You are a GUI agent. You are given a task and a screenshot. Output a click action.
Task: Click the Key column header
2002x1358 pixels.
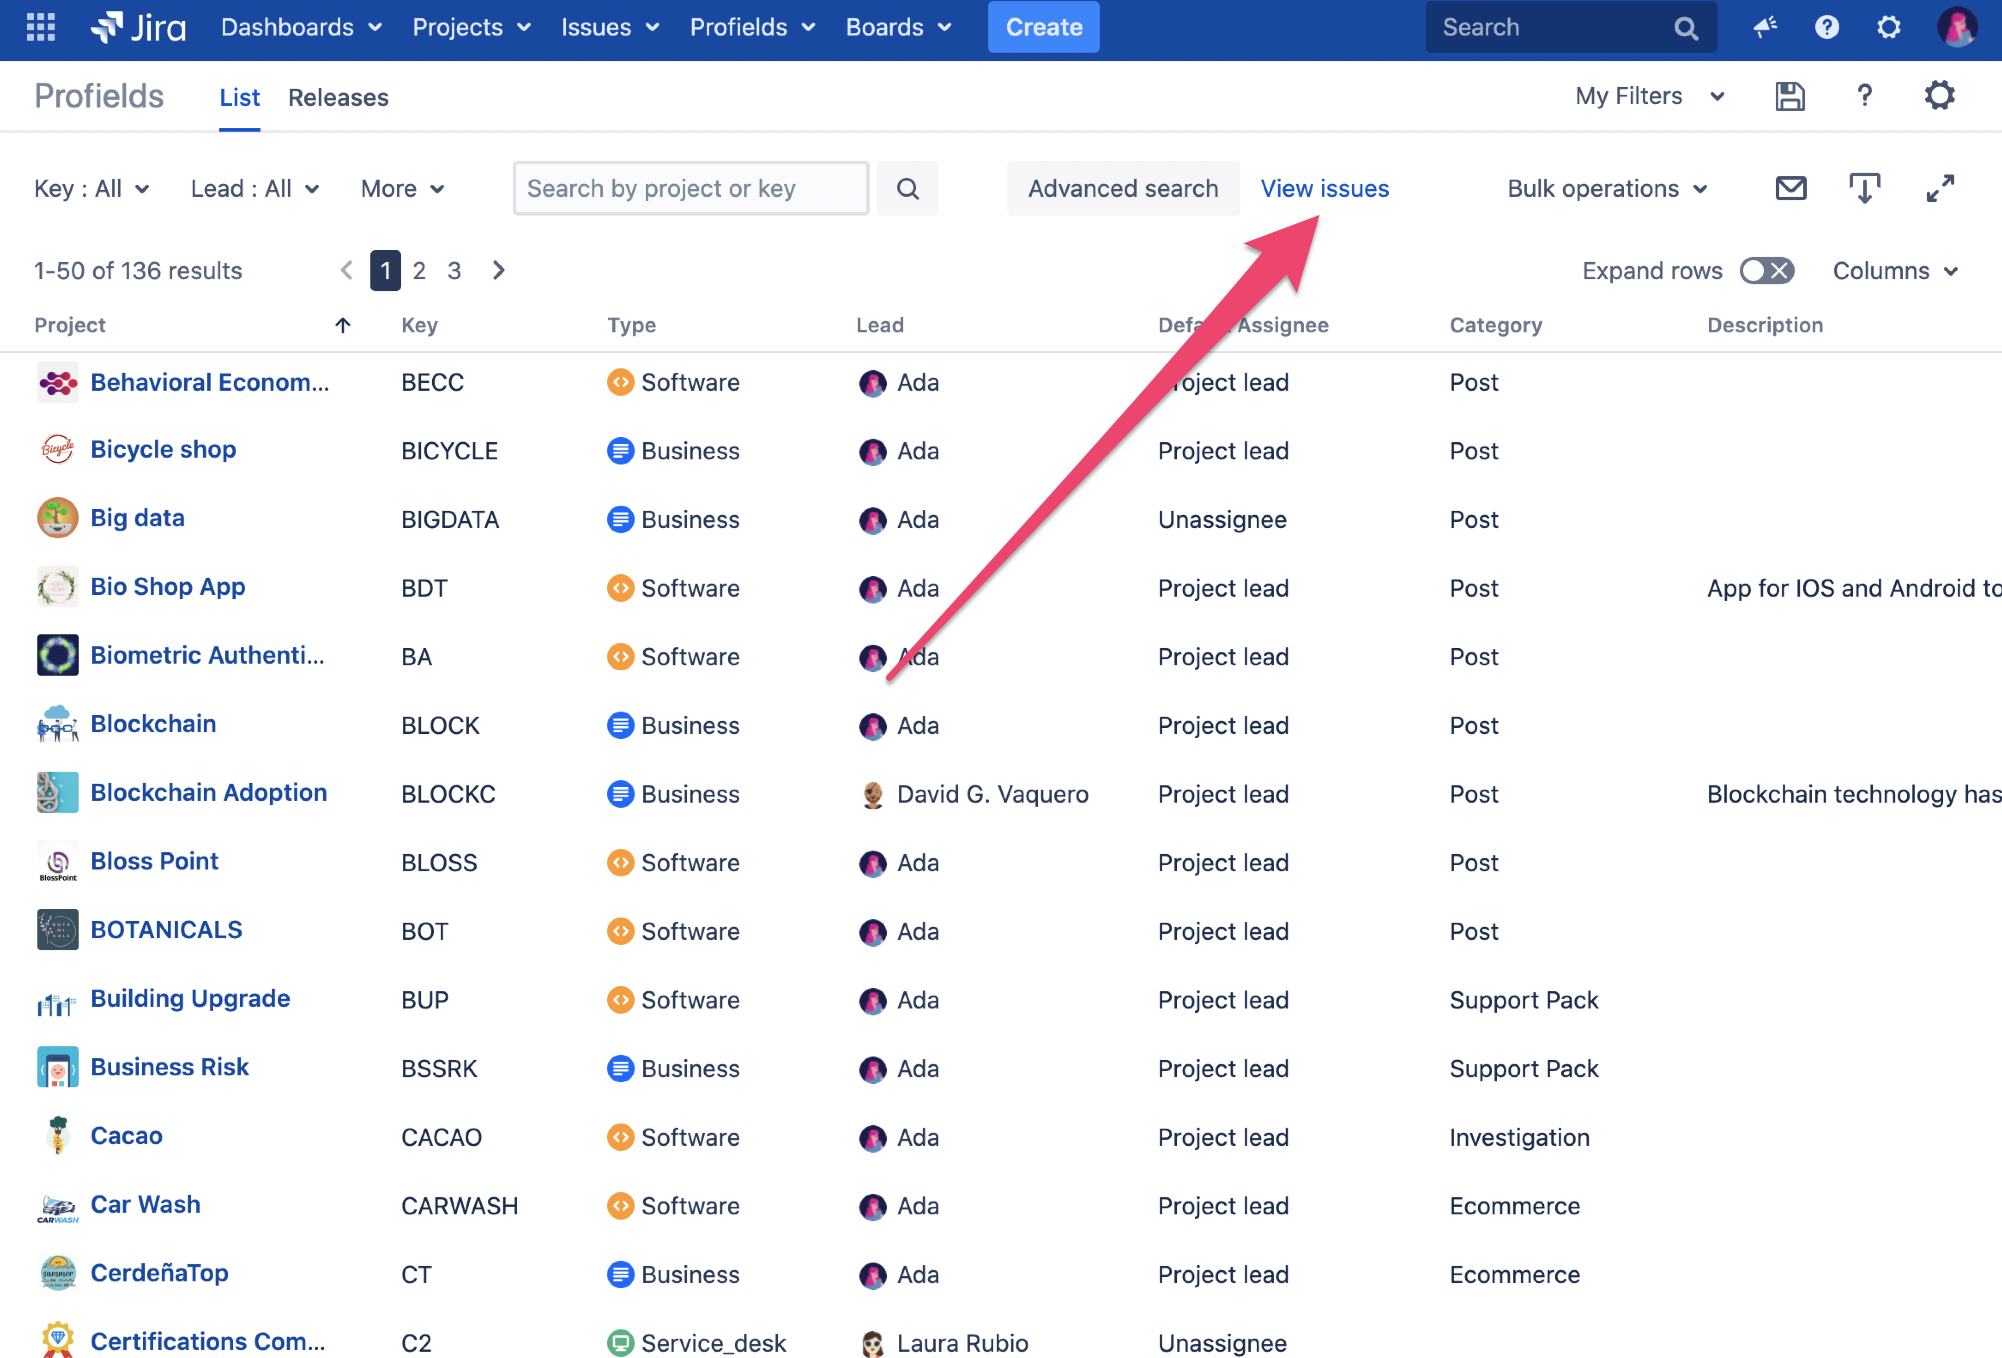[419, 325]
